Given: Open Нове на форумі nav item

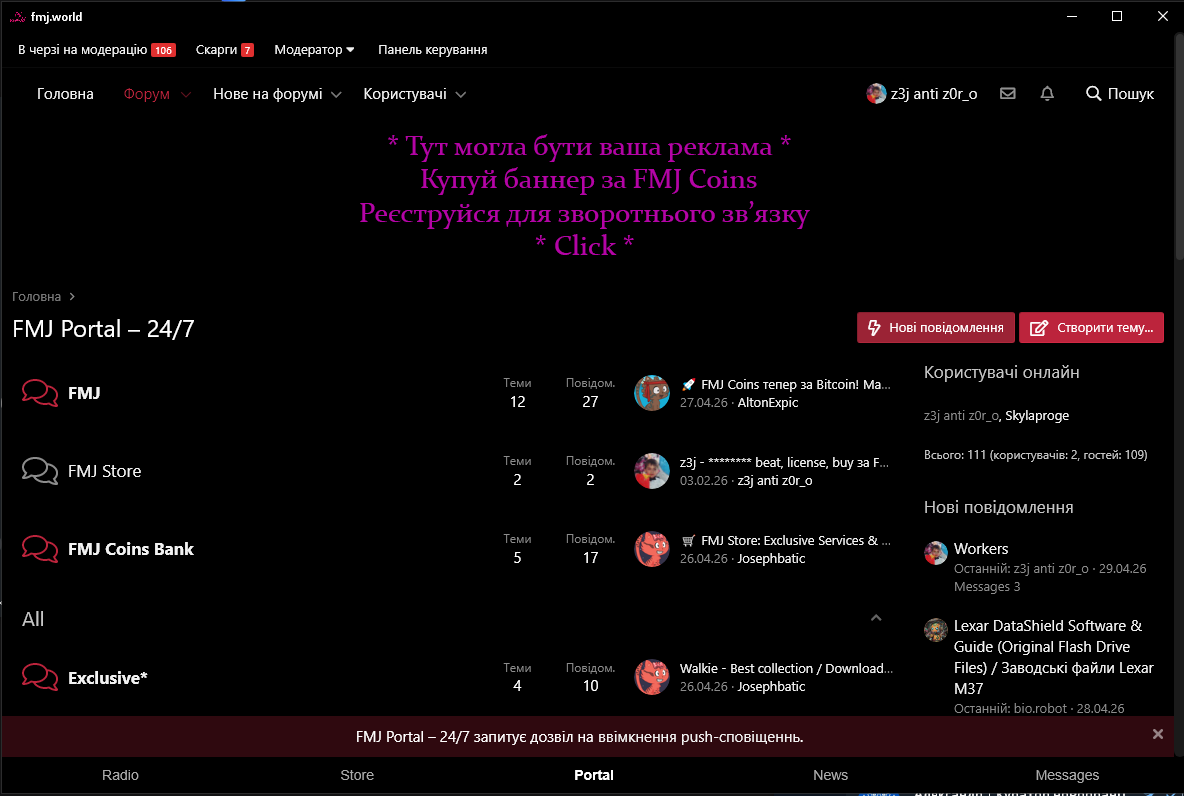Looking at the screenshot, I should point(267,94).
